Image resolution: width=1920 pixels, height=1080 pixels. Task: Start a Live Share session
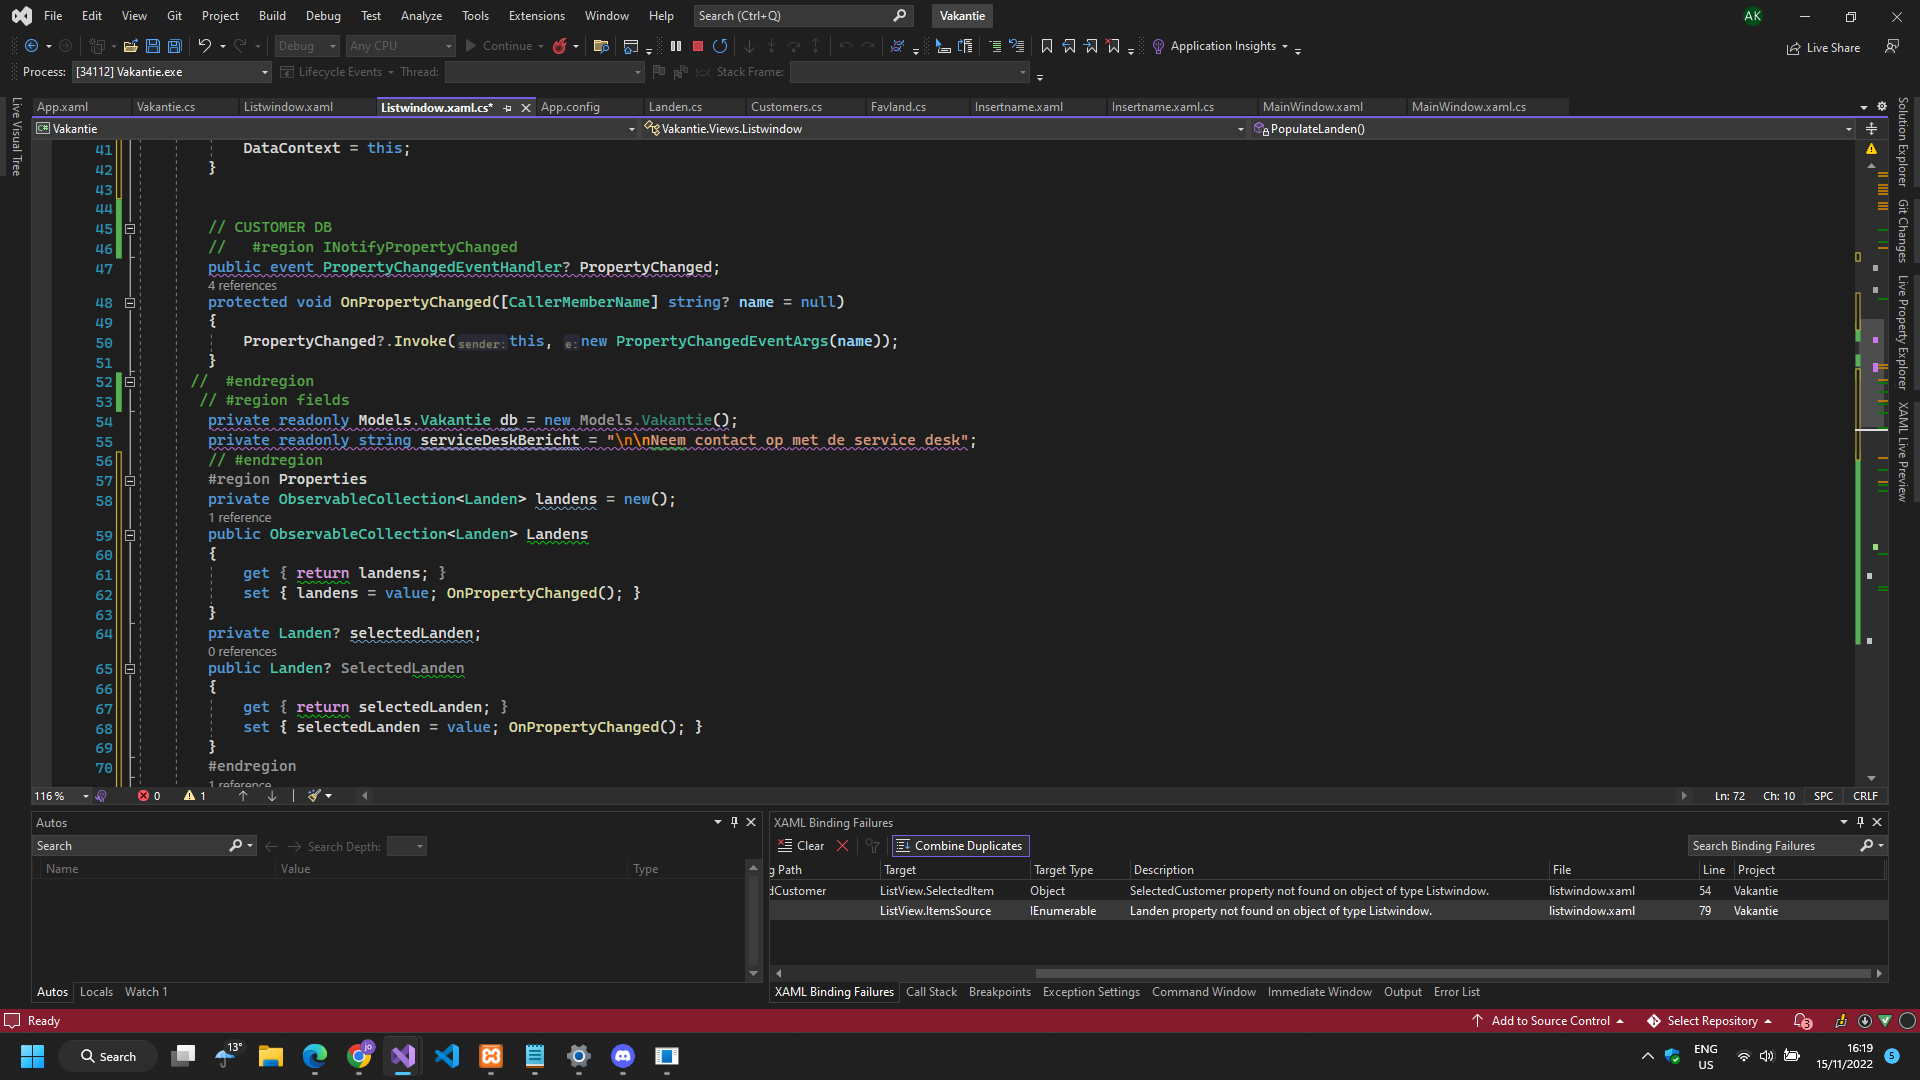[x=1823, y=47]
